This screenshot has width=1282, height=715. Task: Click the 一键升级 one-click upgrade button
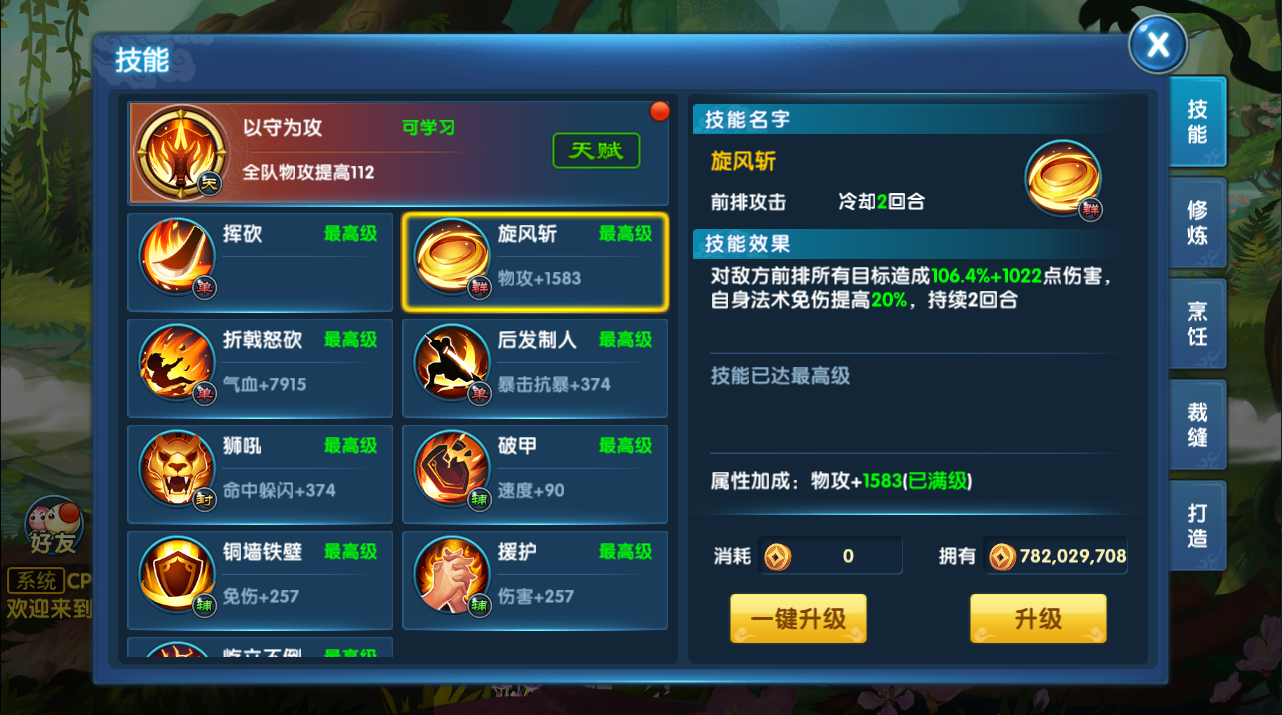(x=798, y=618)
